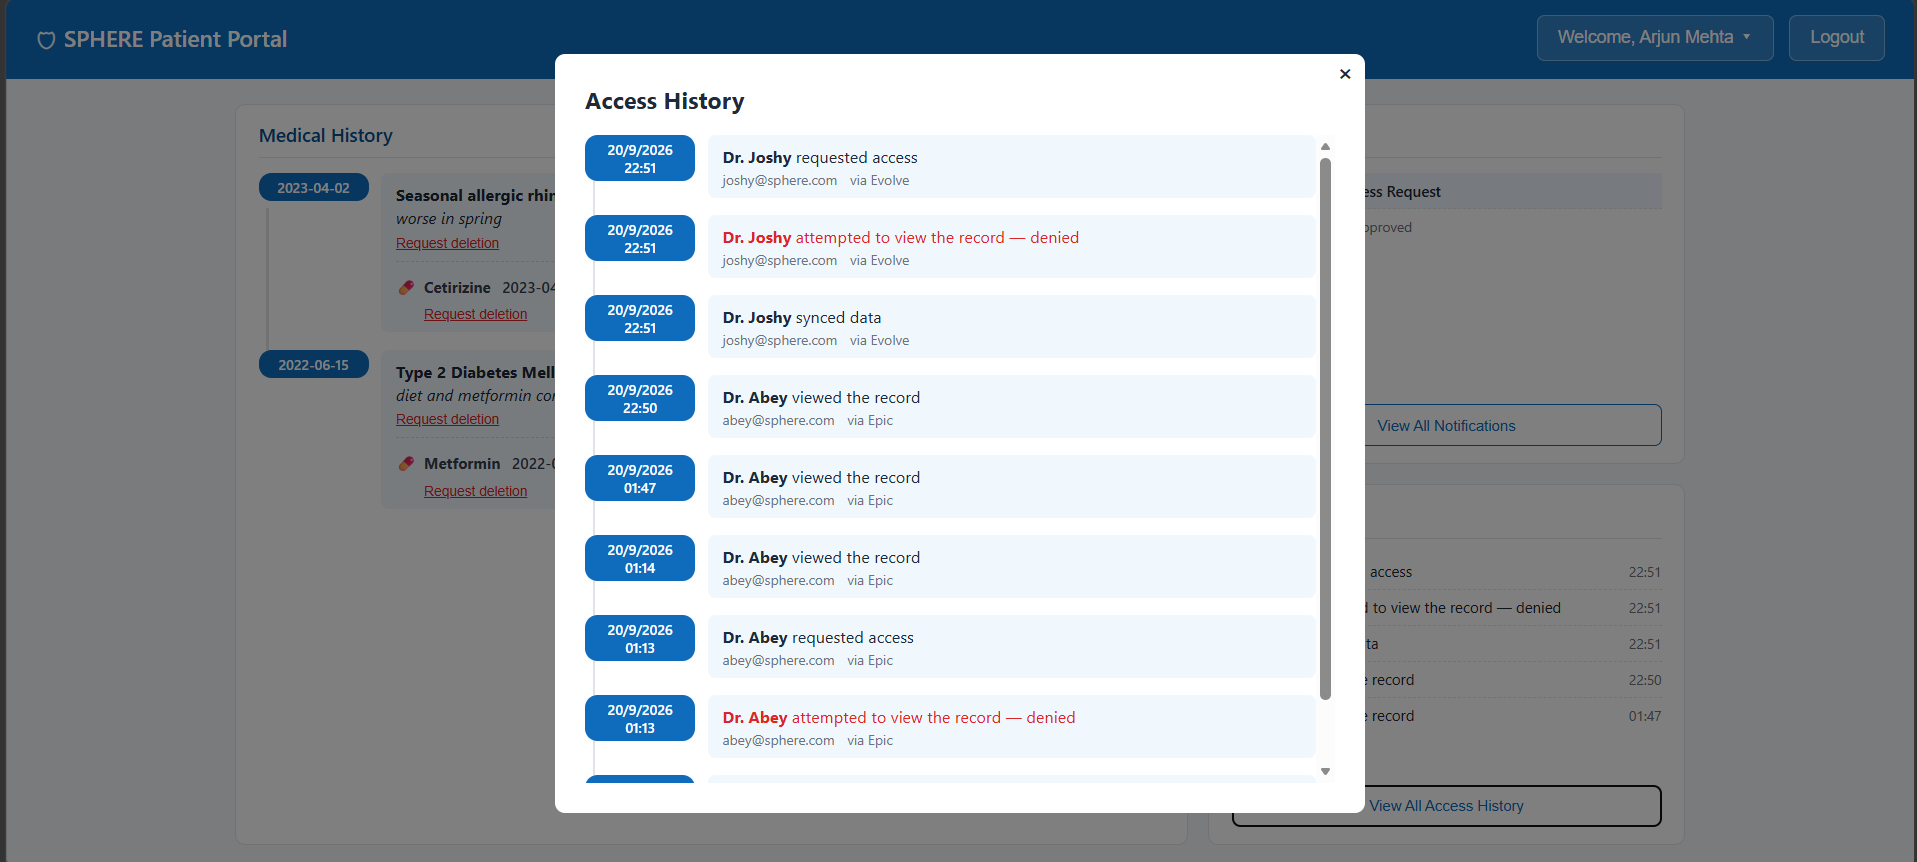1917x862 pixels.
Task: Request deletion of the Cetirizine medication
Action: (475, 314)
